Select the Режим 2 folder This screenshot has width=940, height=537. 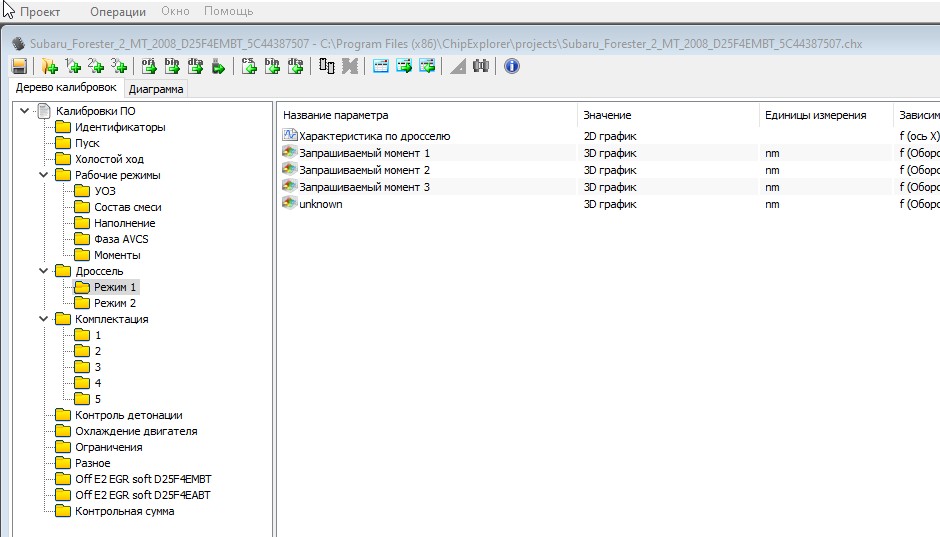[114, 303]
